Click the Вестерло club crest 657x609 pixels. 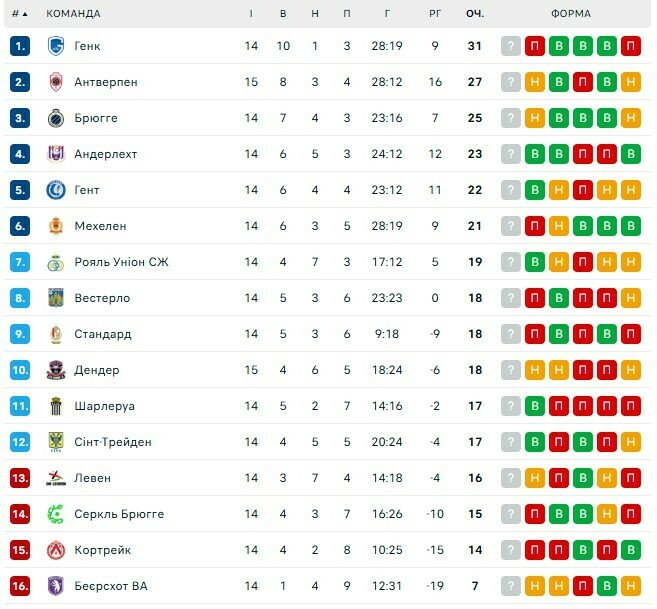[x=56, y=298]
